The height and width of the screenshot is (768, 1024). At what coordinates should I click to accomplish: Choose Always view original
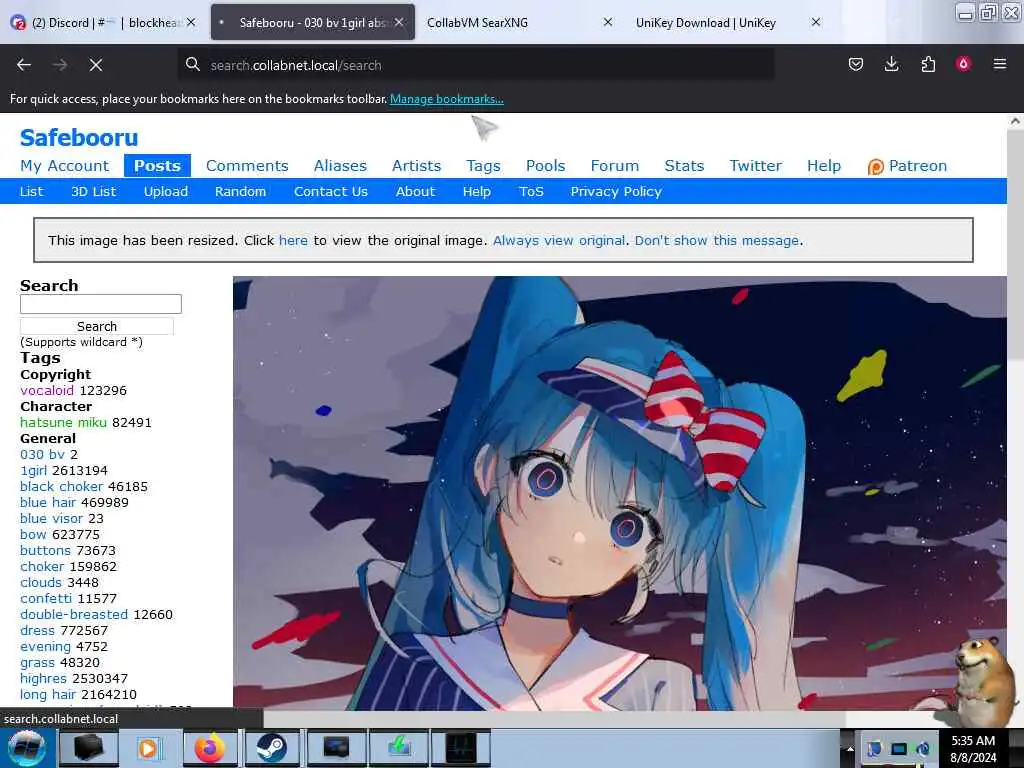558,240
